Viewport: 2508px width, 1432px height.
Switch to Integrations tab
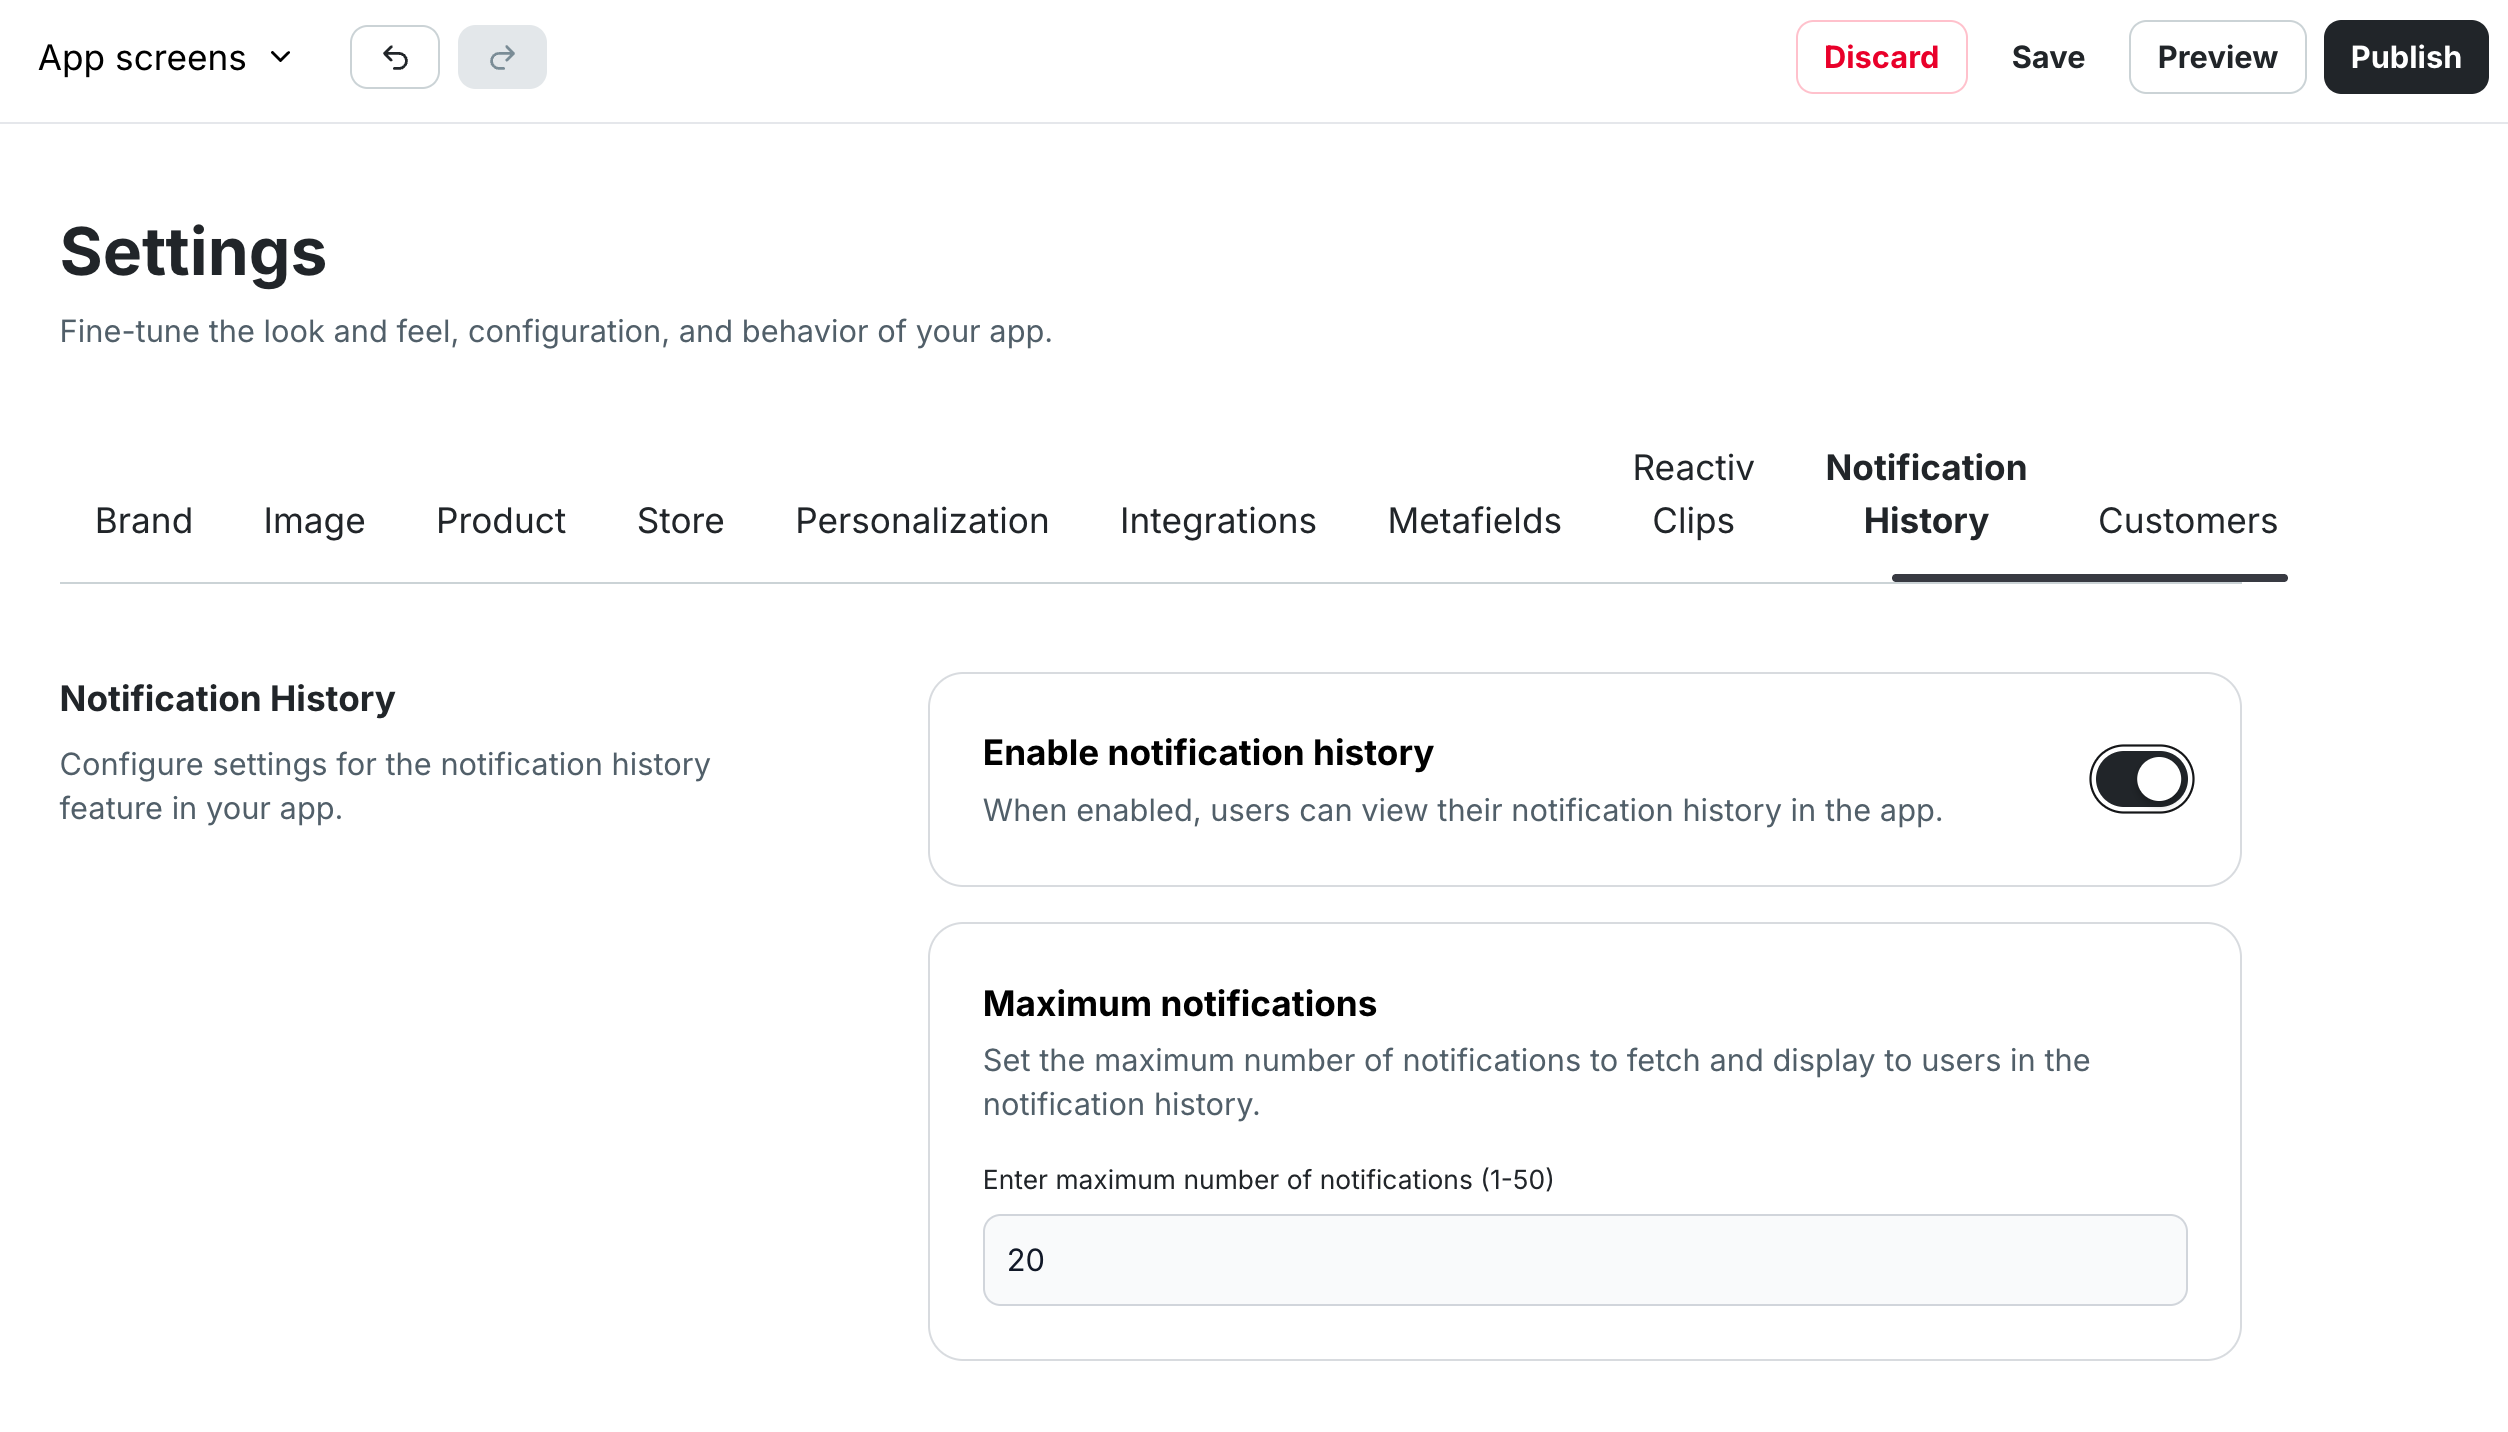click(1218, 521)
